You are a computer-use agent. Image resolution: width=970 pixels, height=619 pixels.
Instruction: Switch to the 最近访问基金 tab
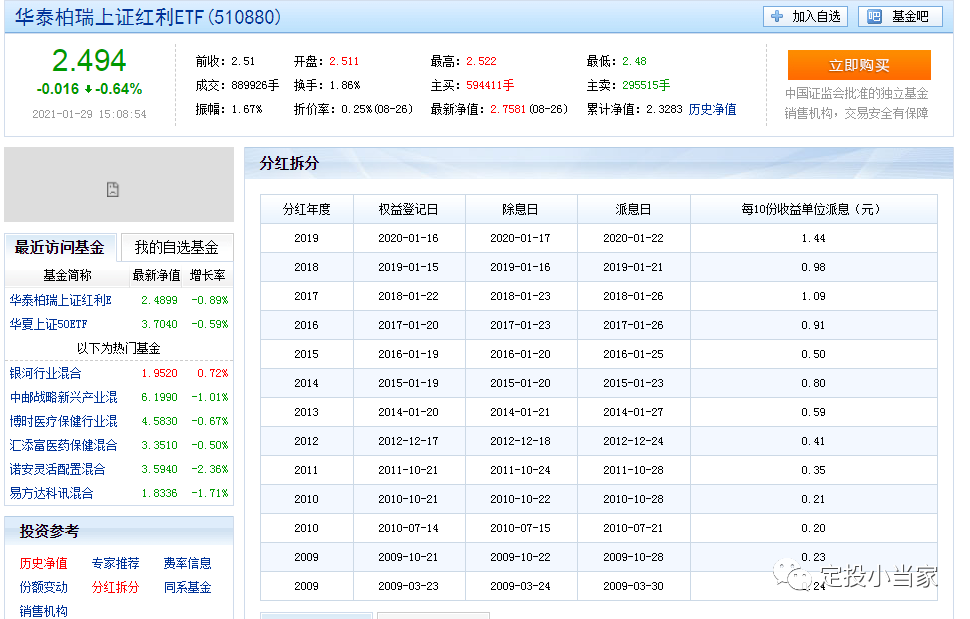[59, 248]
